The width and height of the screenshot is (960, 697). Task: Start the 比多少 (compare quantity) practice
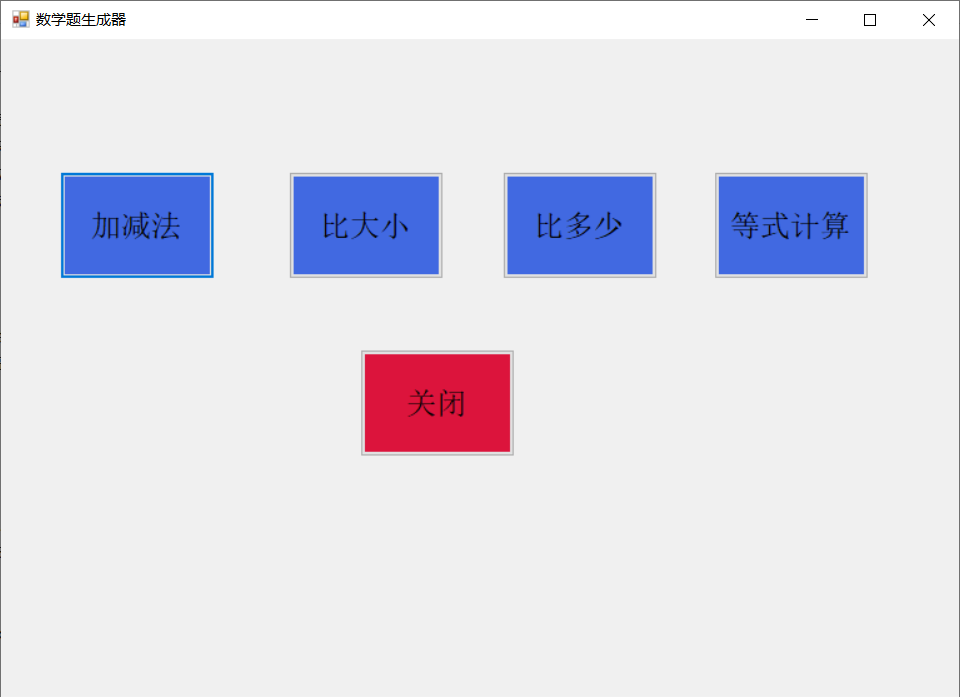click(580, 225)
